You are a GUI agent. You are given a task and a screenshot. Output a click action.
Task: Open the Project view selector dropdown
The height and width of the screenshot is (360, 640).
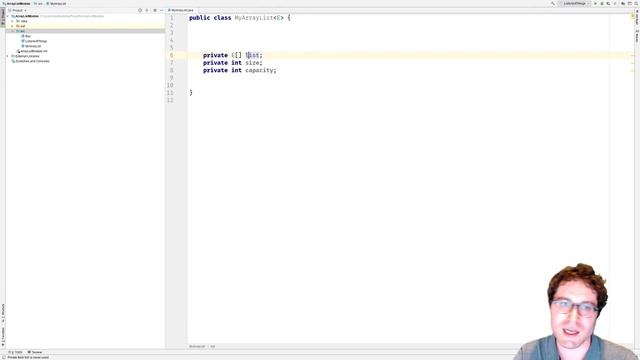(x=18, y=10)
